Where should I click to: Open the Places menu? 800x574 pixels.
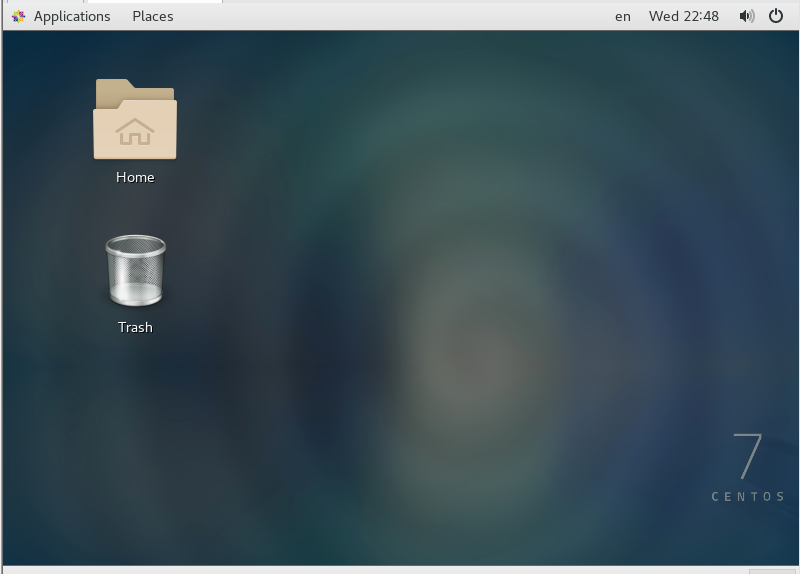pos(152,16)
